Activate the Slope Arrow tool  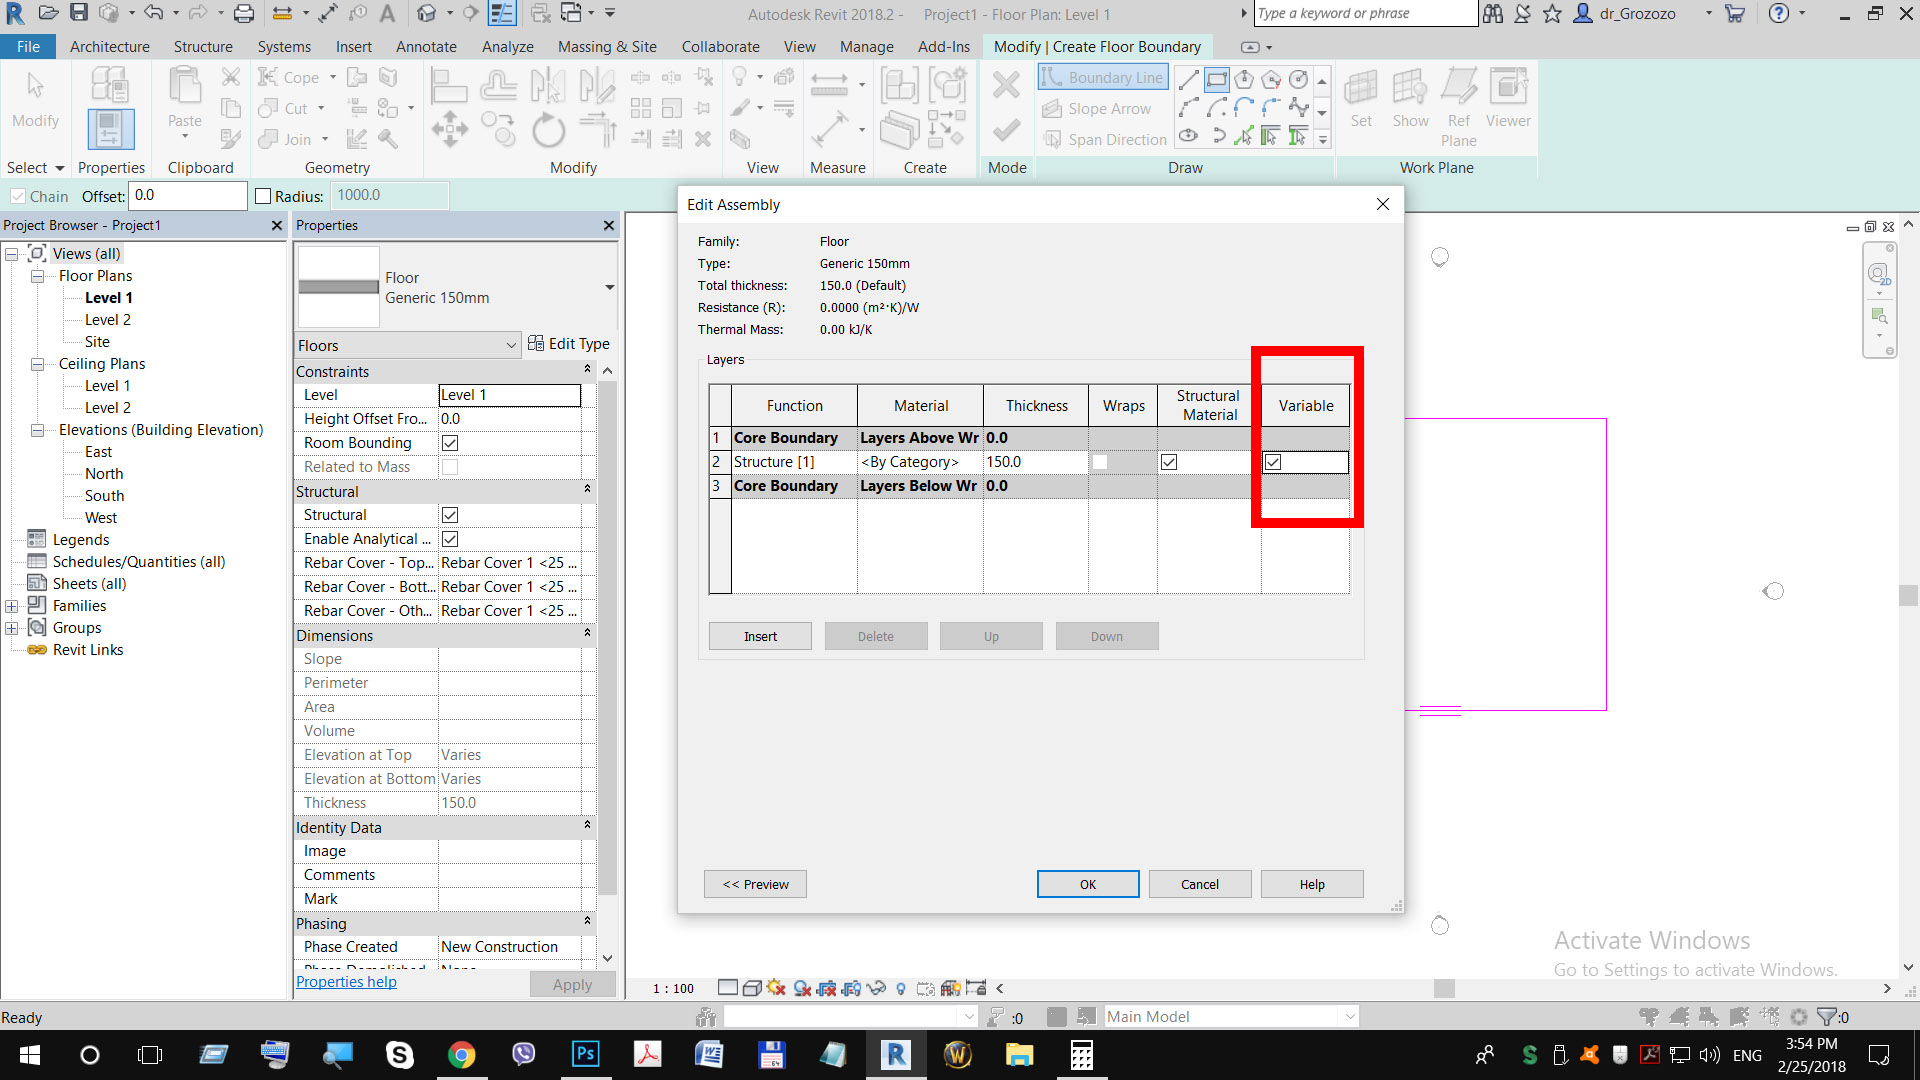pyautogui.click(x=1100, y=108)
